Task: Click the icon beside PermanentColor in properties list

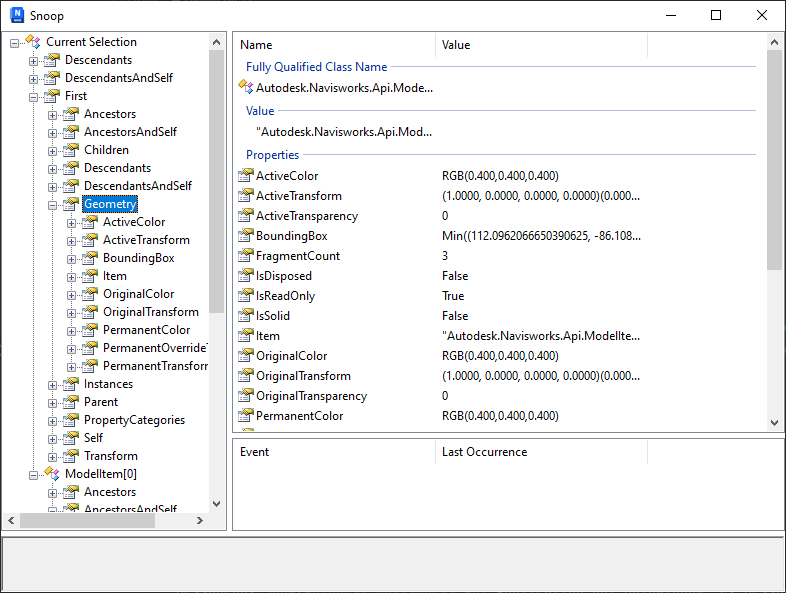Action: pos(246,416)
